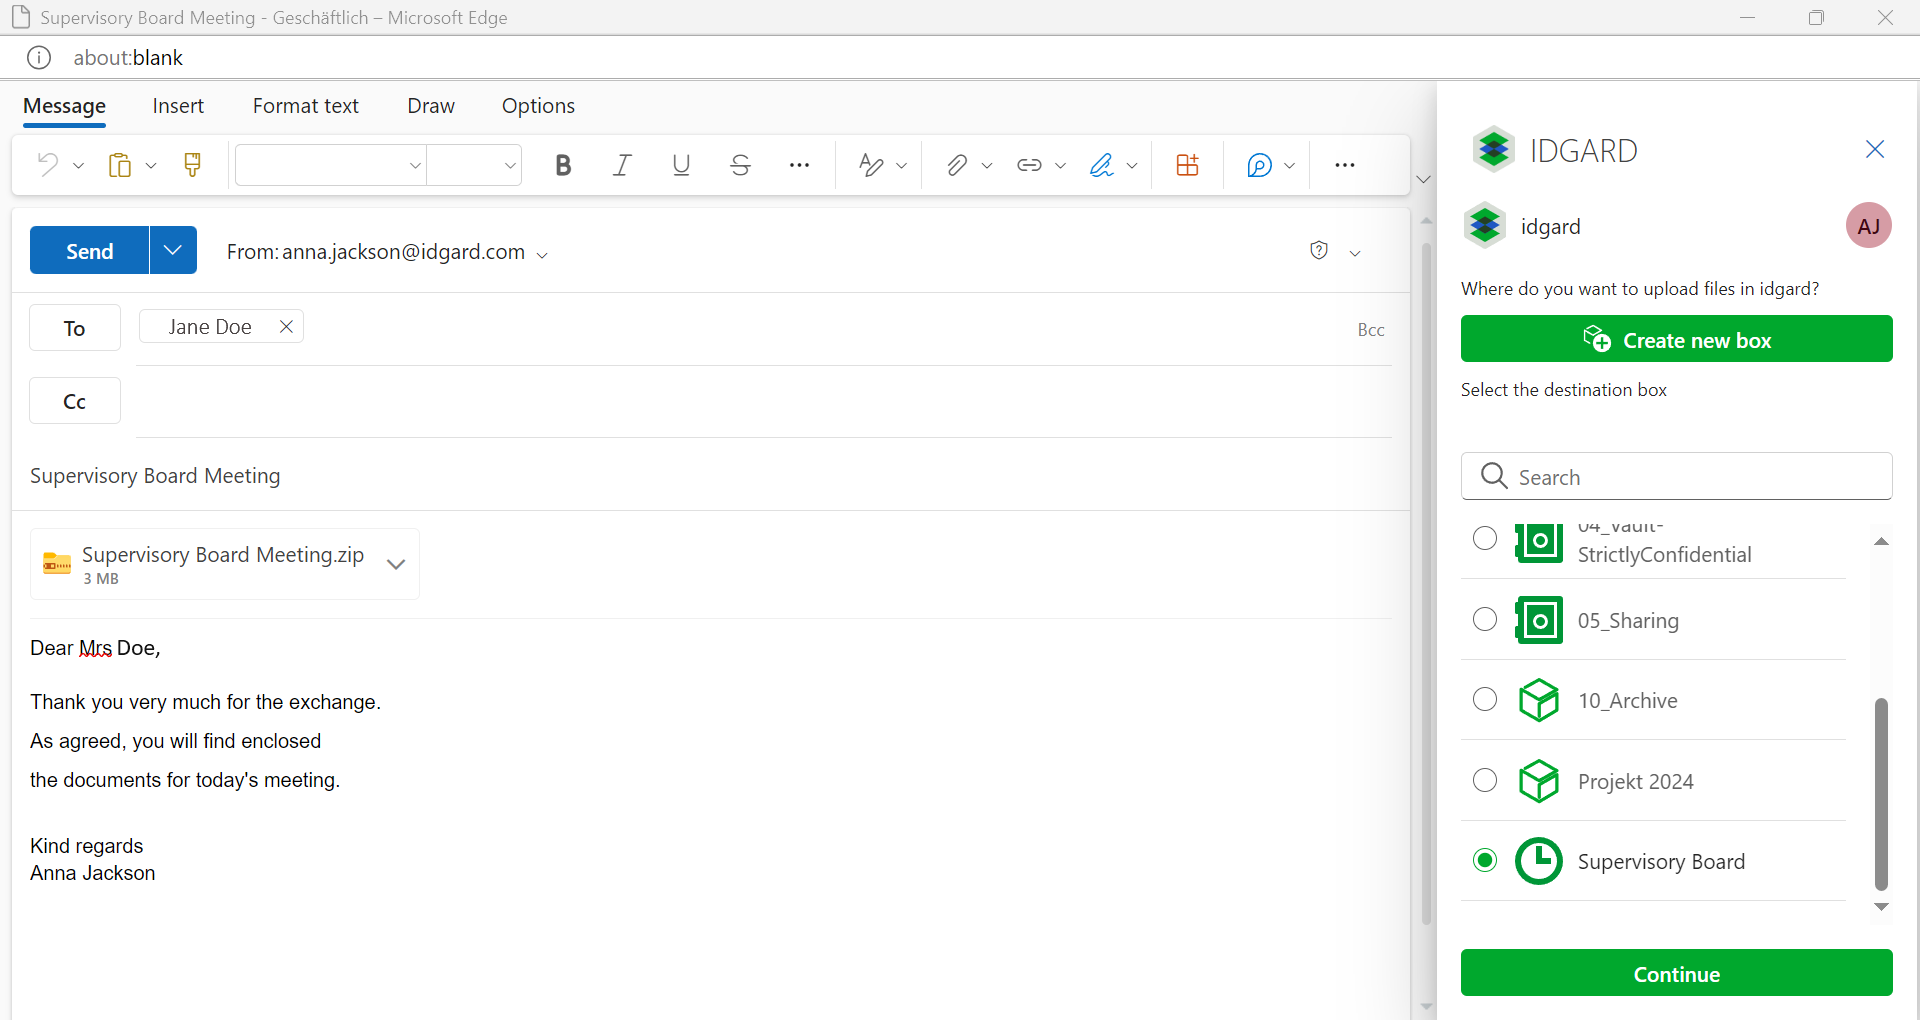The width and height of the screenshot is (1920, 1020).
Task: Expand the Undo dropdown arrow
Action: point(78,166)
